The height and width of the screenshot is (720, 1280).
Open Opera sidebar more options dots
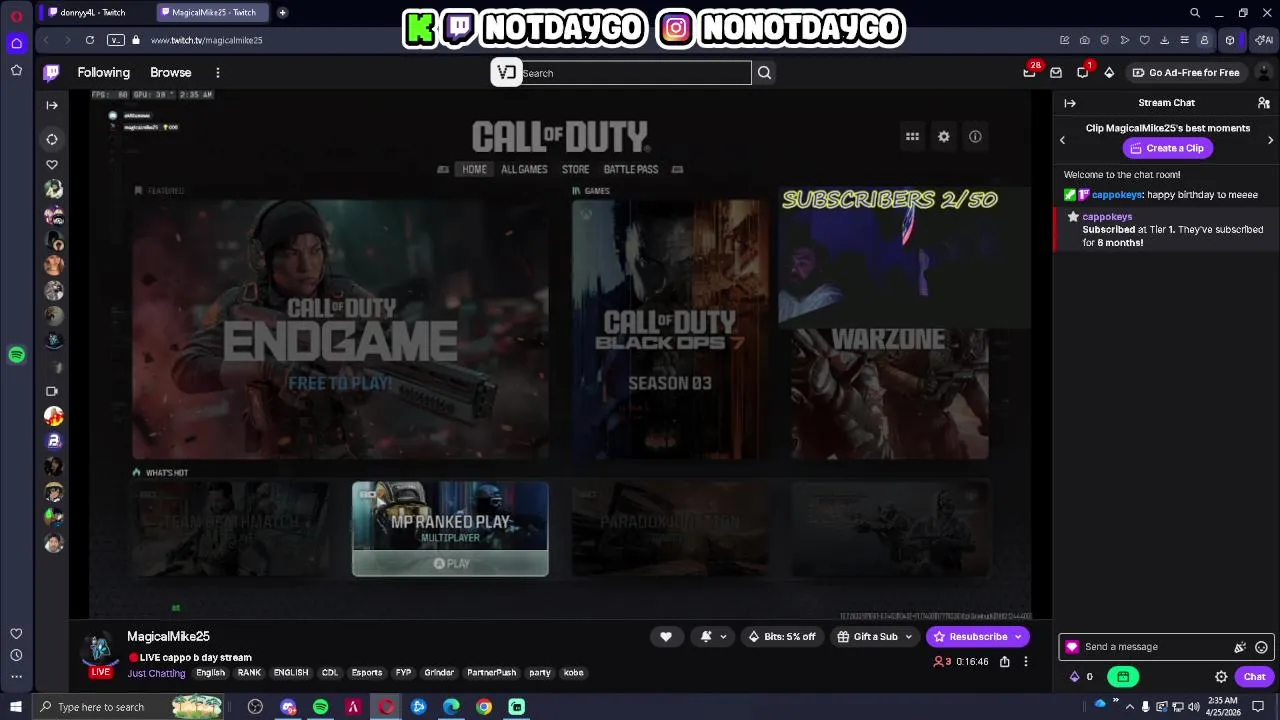16,677
